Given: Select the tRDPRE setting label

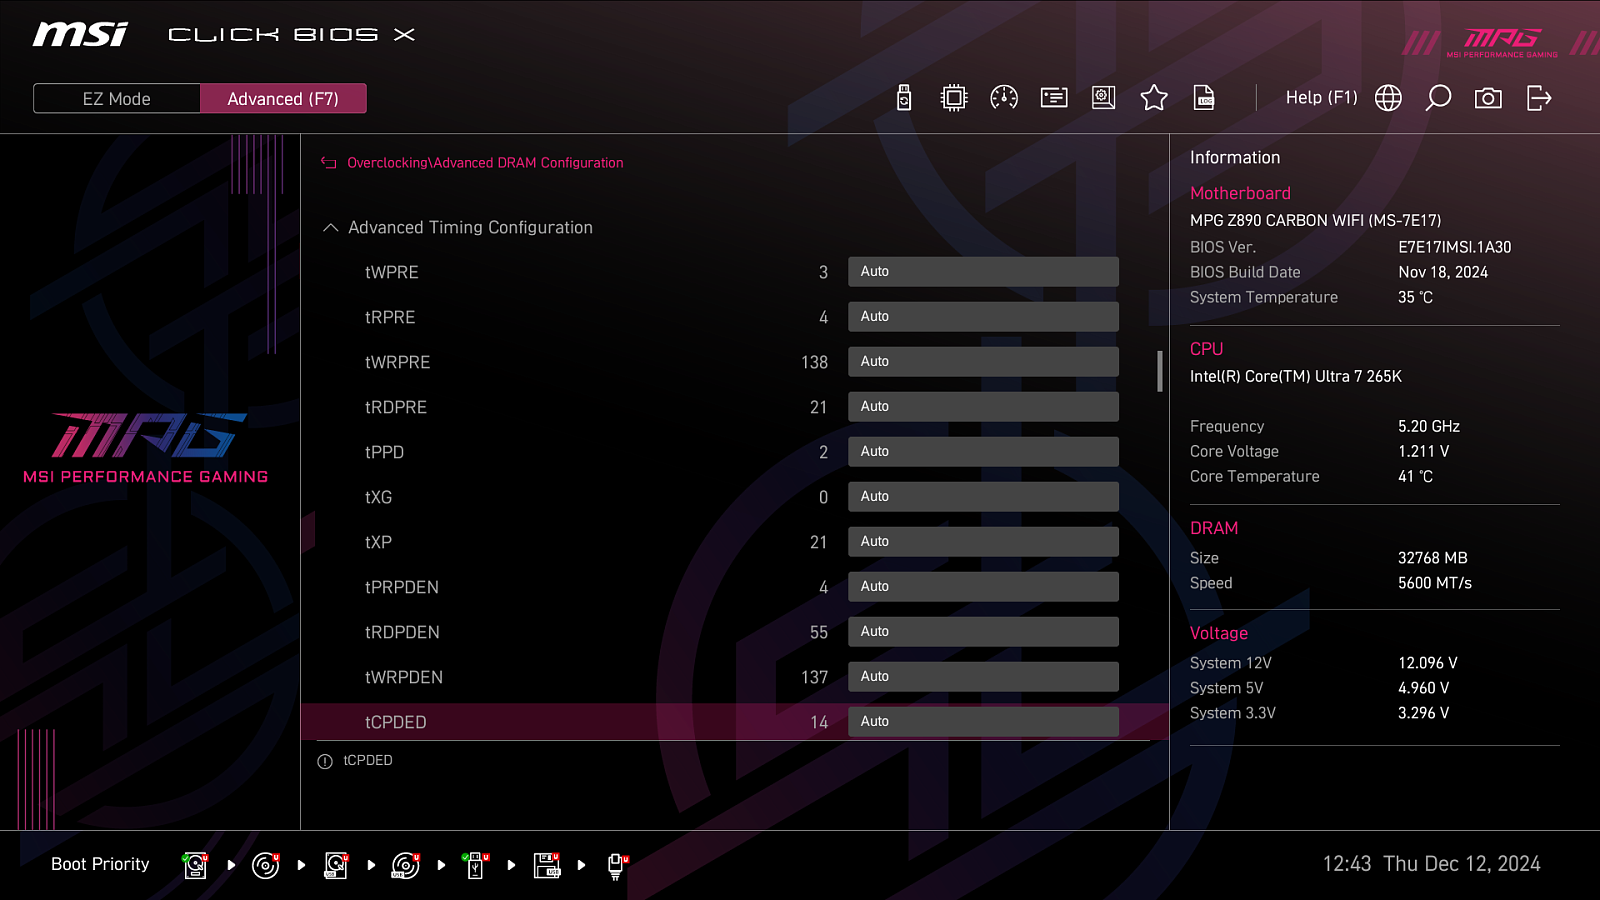Looking at the screenshot, I should [x=396, y=407].
